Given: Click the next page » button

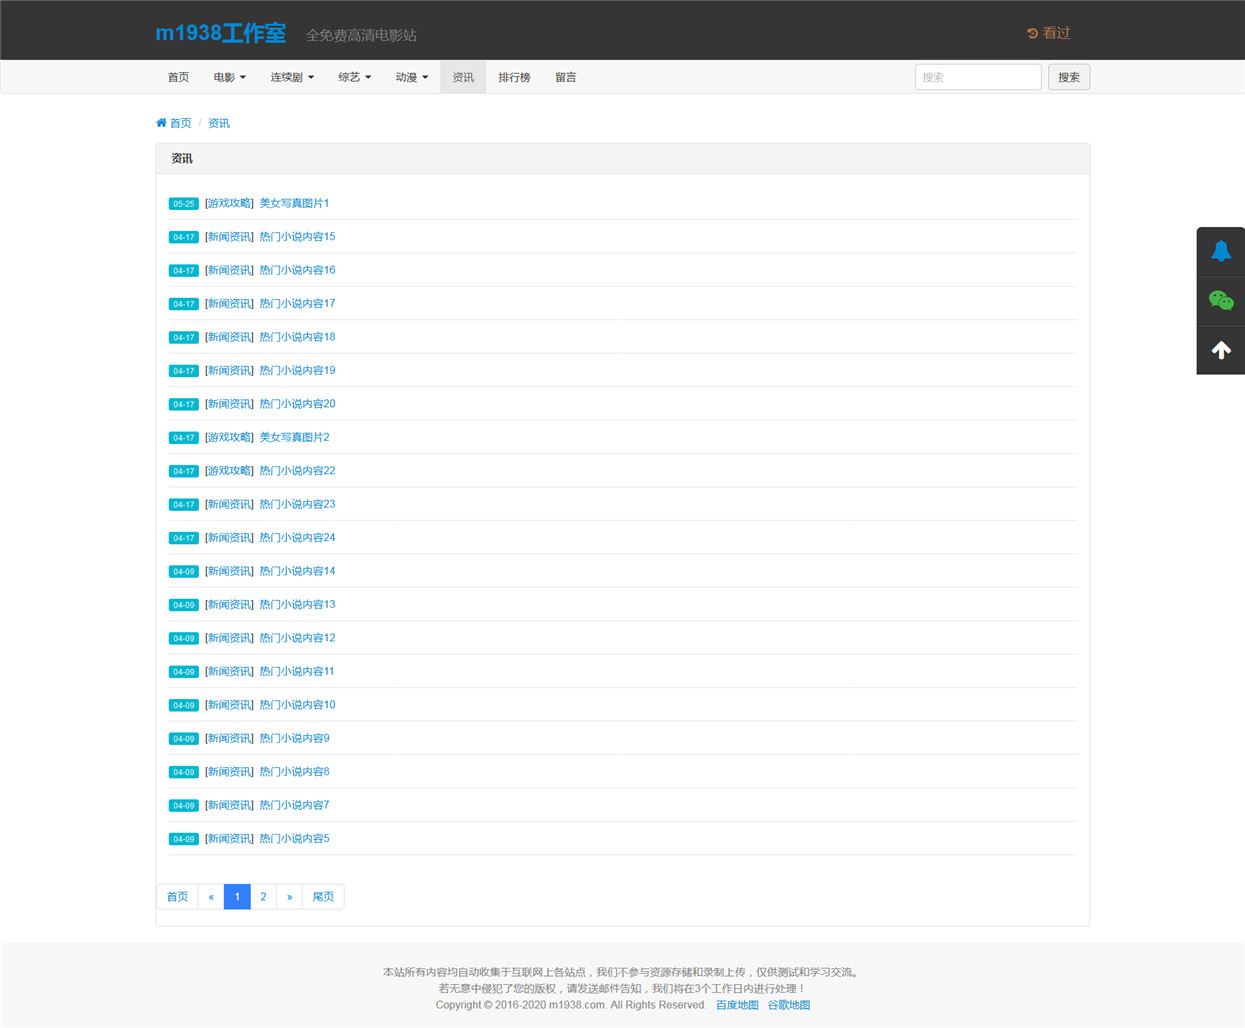Looking at the screenshot, I should click(x=289, y=897).
